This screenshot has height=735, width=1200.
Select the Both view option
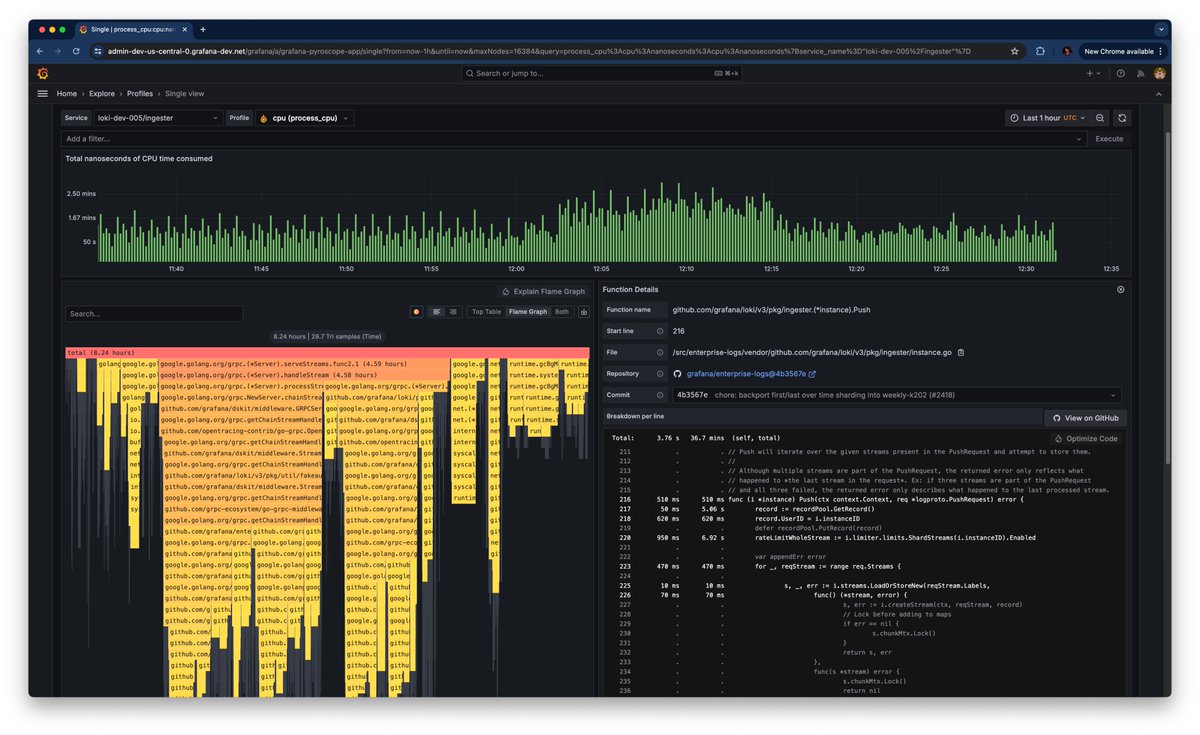[562, 312]
